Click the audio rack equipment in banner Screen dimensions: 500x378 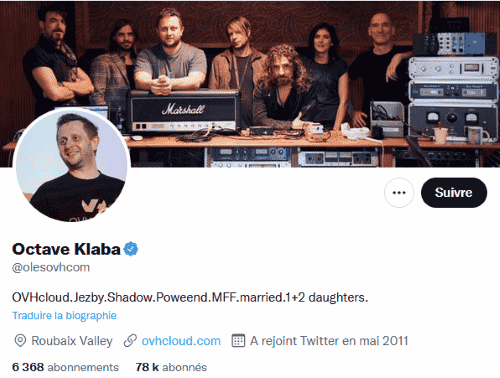[453, 87]
